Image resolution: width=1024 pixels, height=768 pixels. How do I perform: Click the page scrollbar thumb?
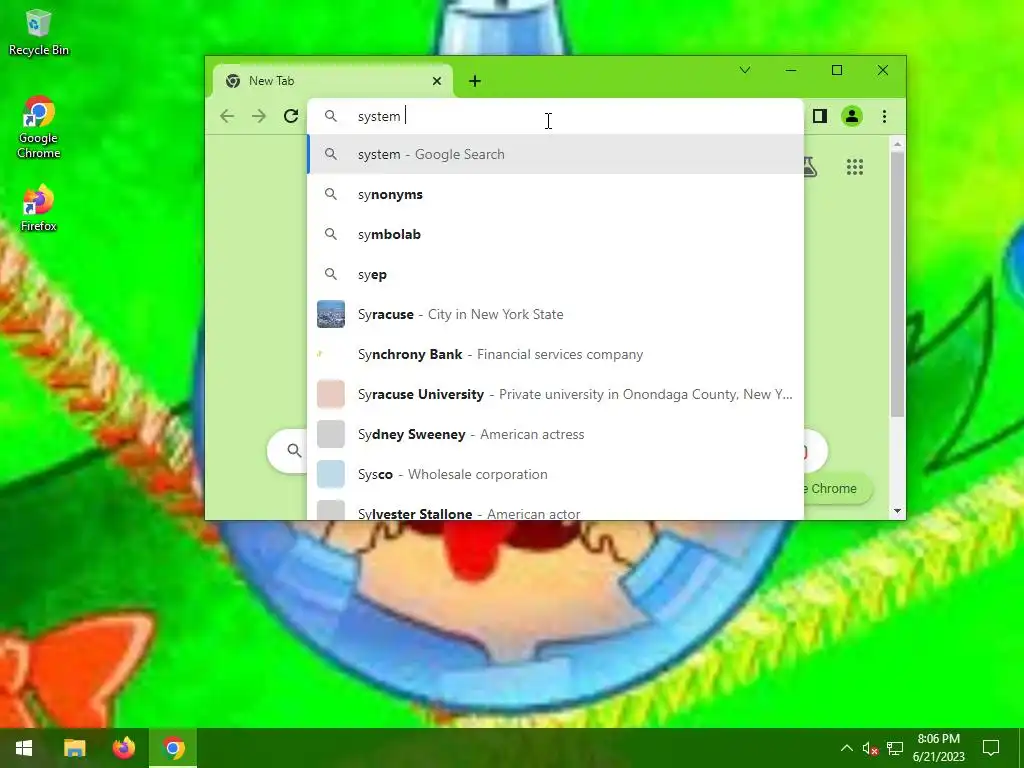tap(897, 285)
